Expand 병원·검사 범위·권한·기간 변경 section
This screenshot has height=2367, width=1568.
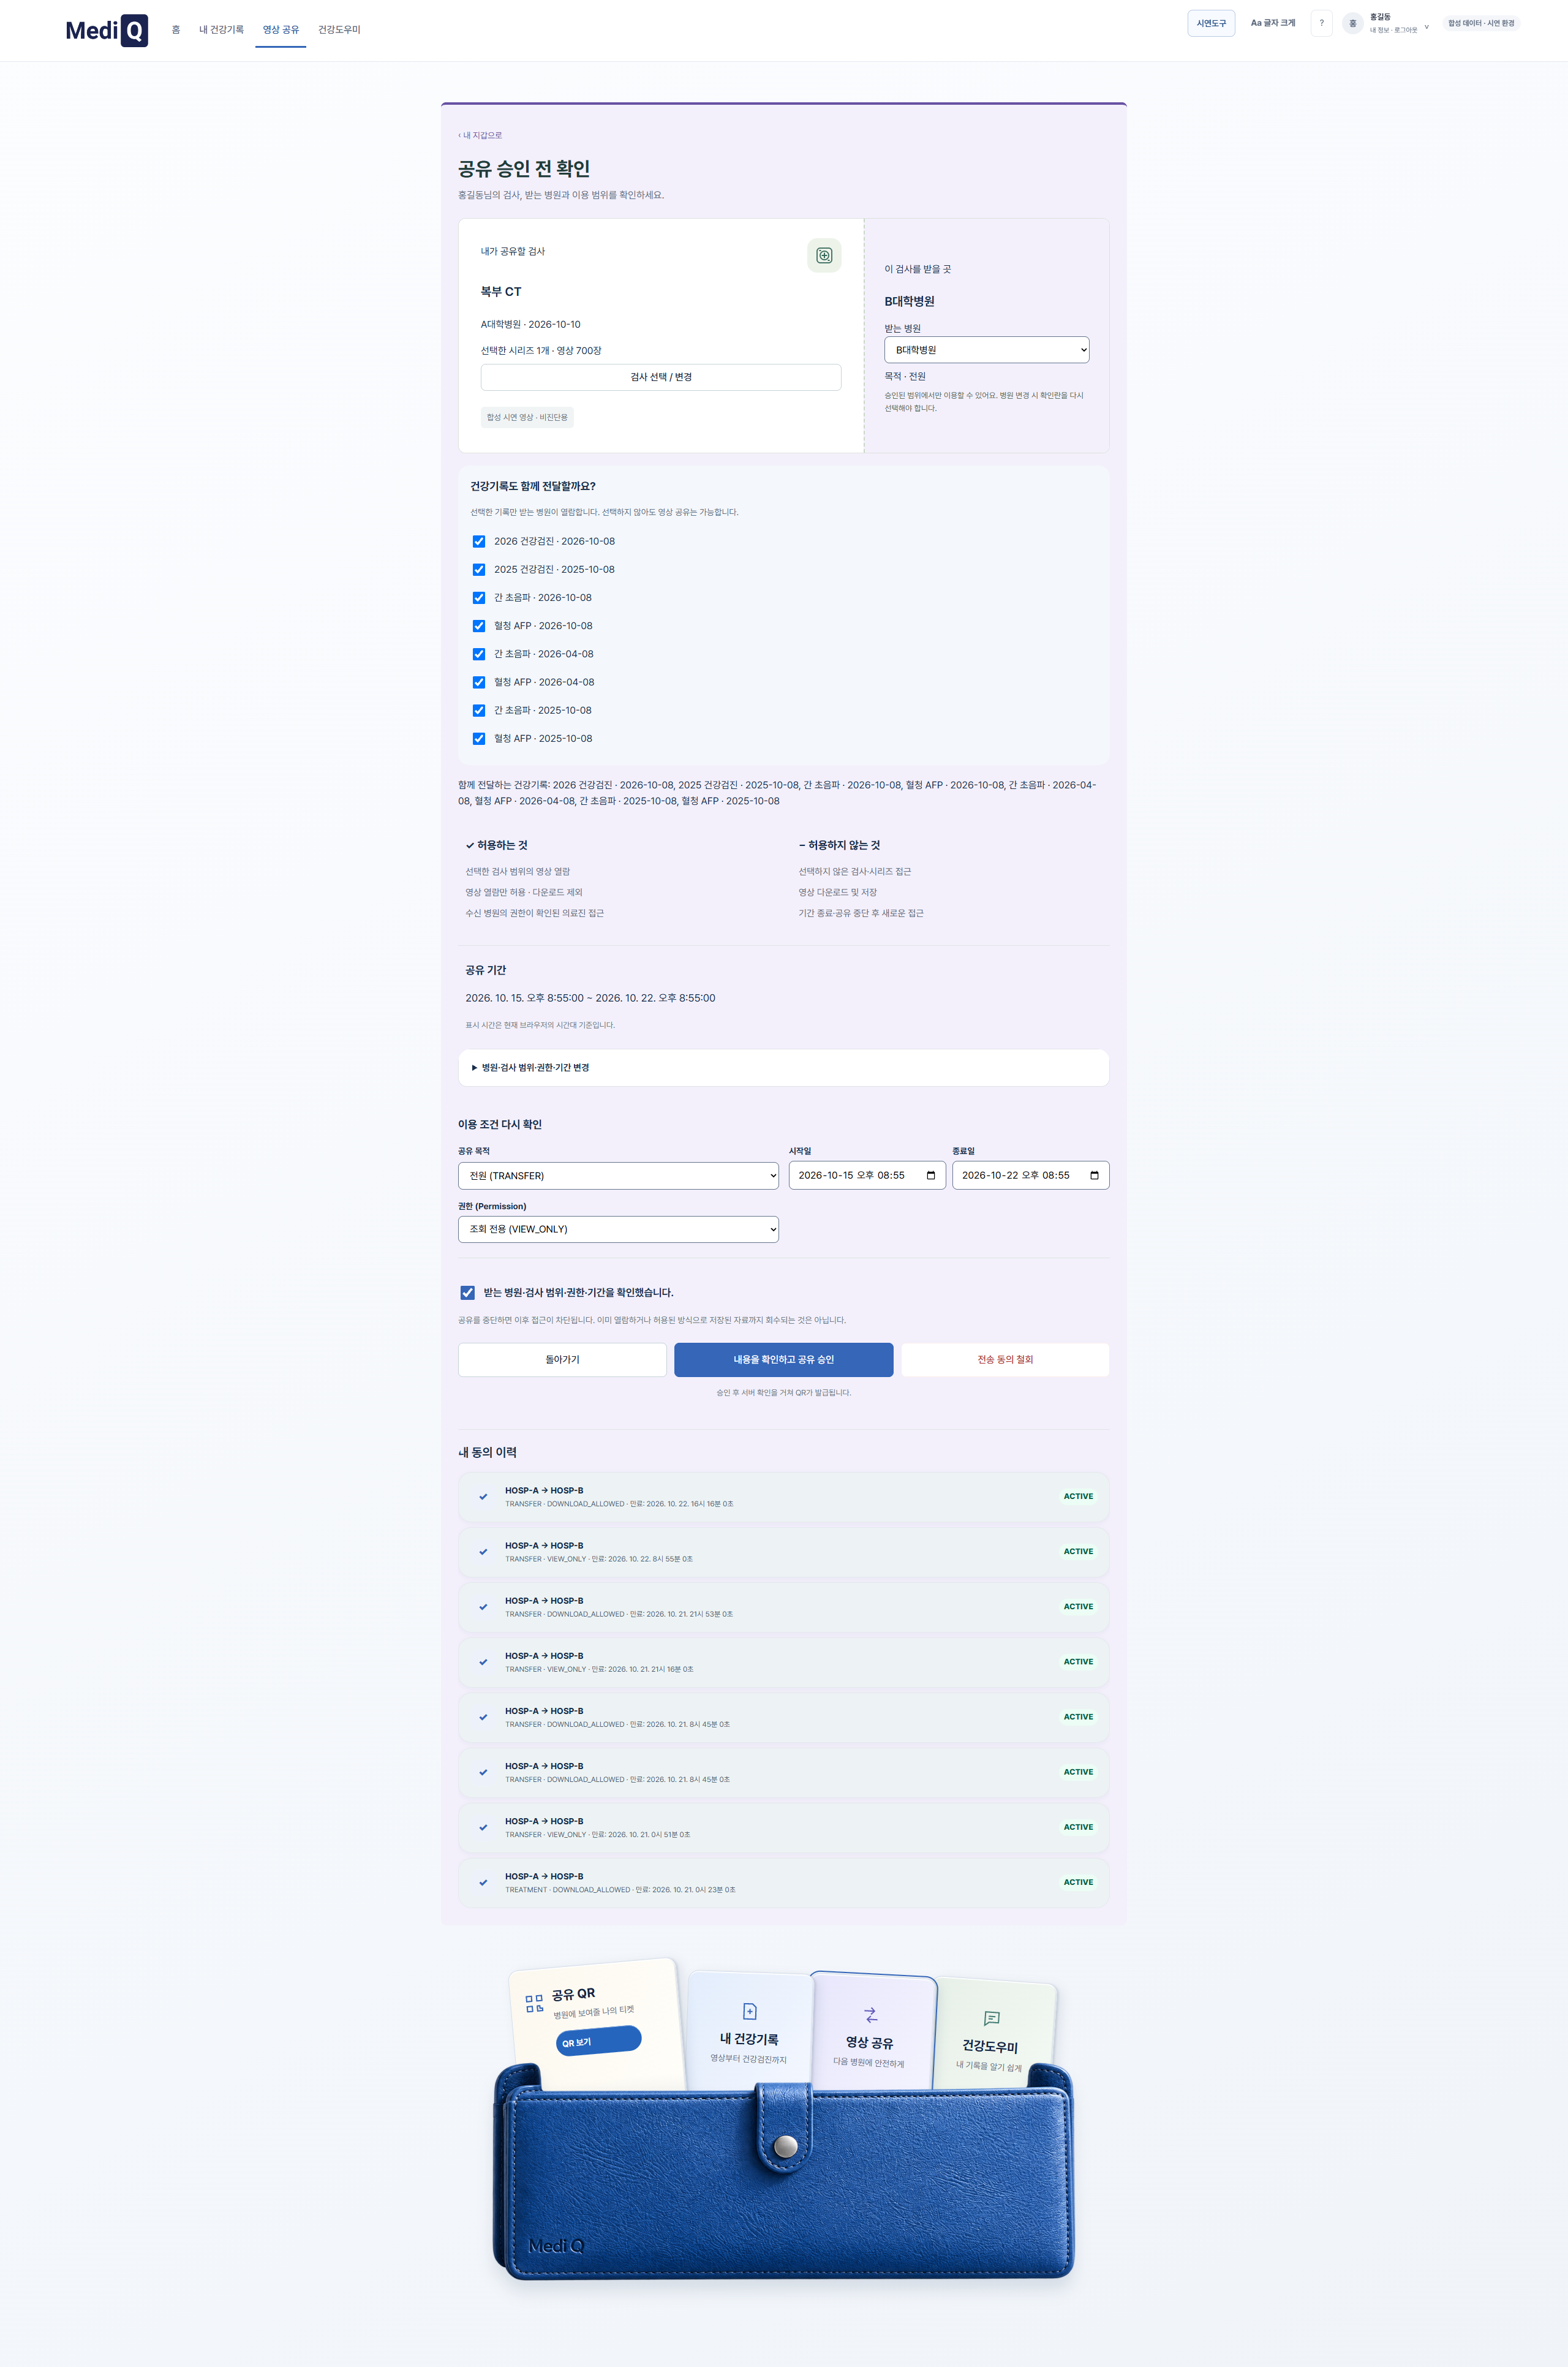(783, 1067)
